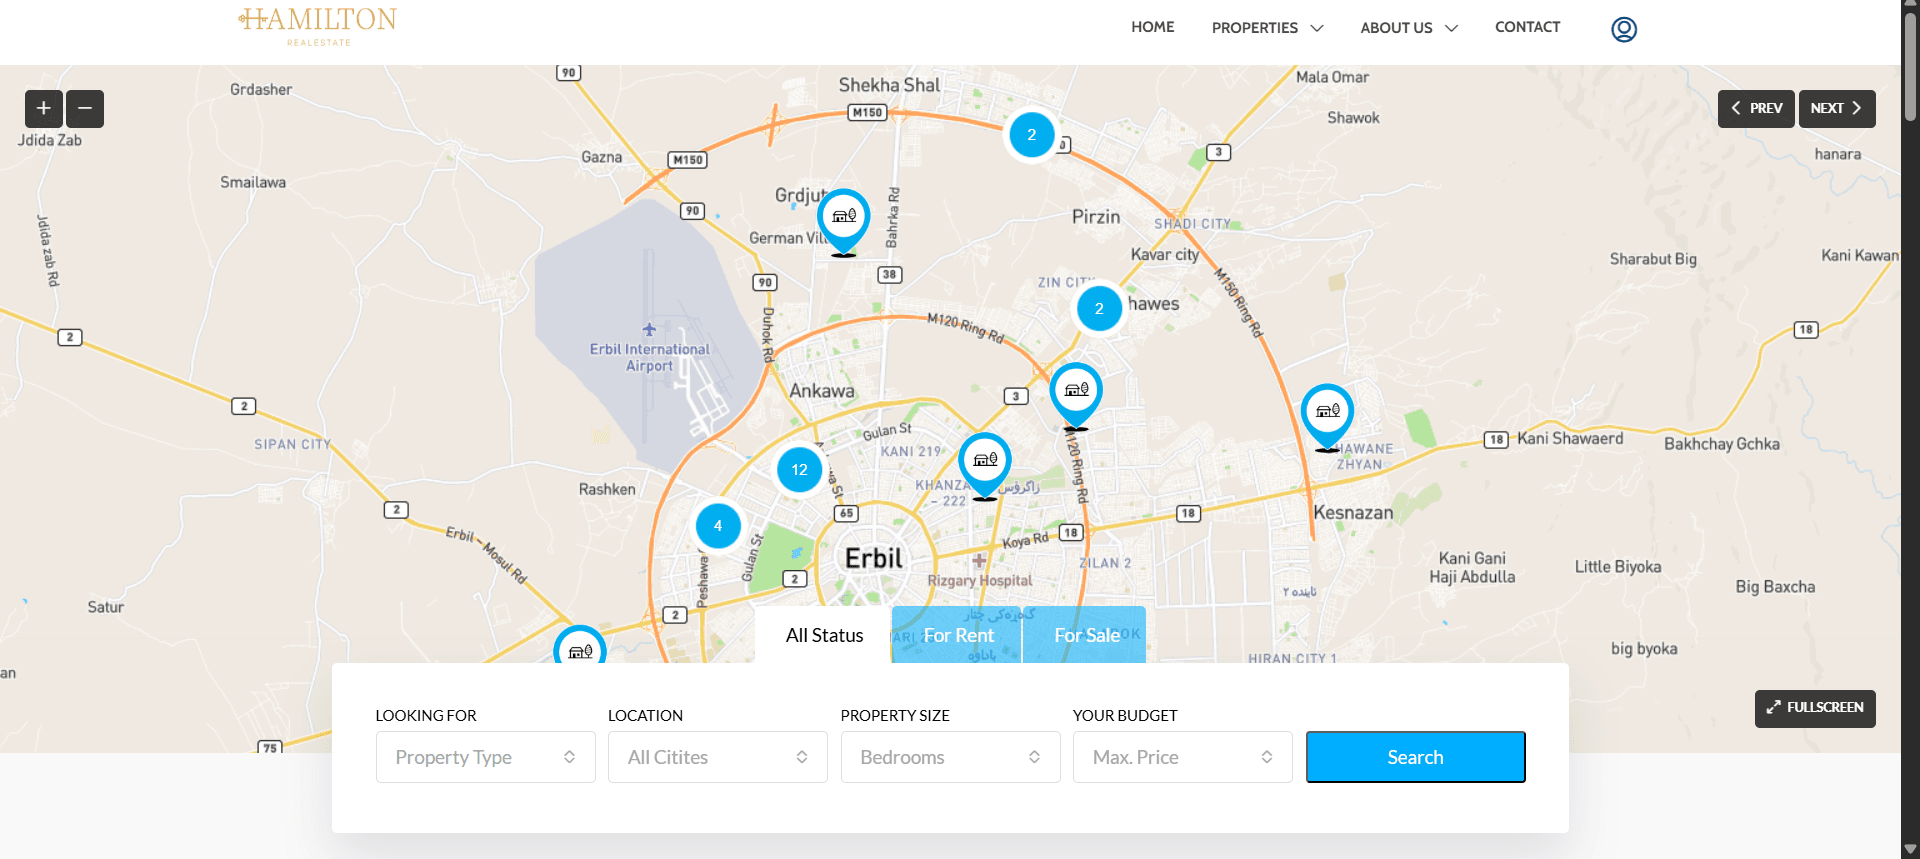
Task: Open the Max. Price budget dropdown
Action: 1182,757
